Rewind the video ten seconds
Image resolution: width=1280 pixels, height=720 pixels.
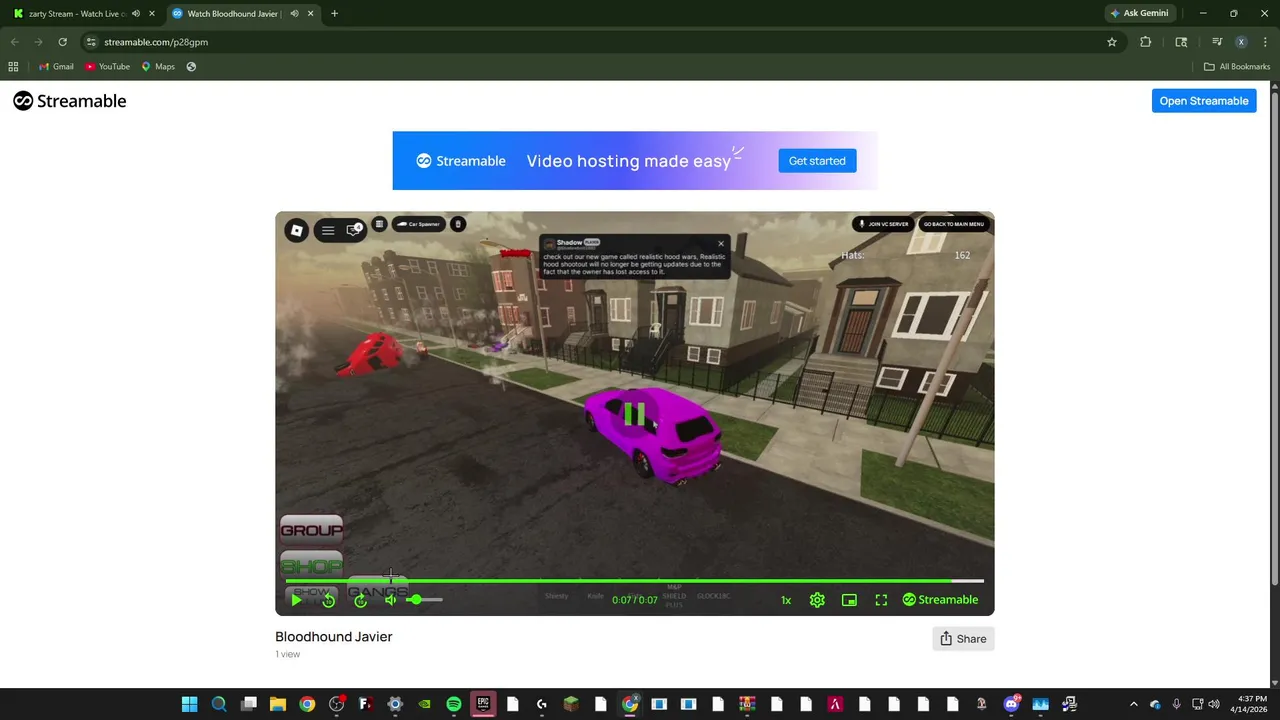(328, 600)
